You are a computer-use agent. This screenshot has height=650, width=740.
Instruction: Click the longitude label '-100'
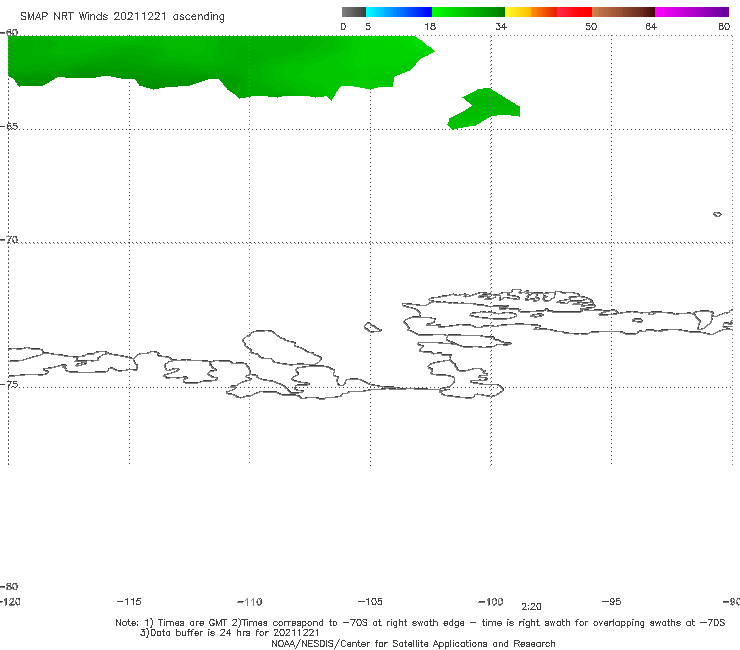491,601
